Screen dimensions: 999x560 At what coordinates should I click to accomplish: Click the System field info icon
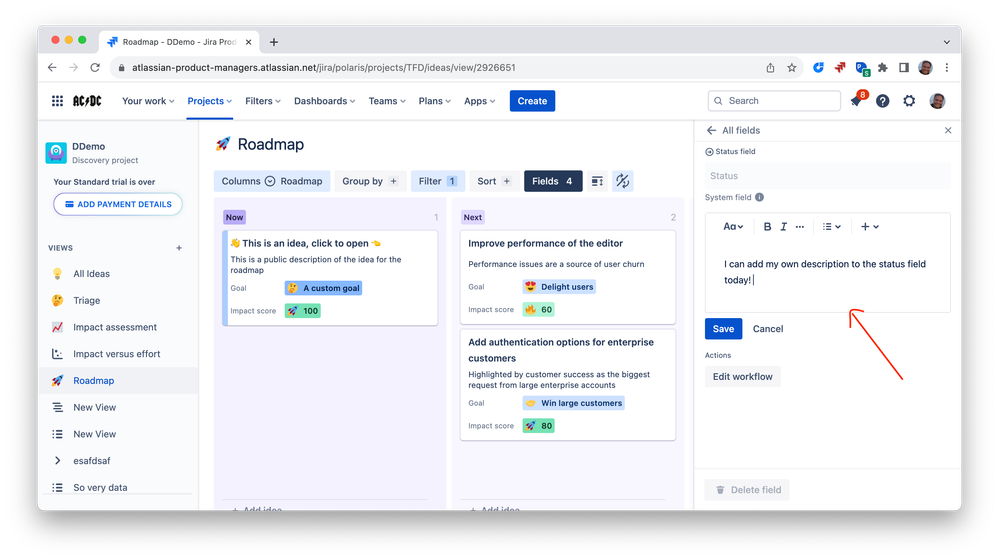[x=759, y=197]
